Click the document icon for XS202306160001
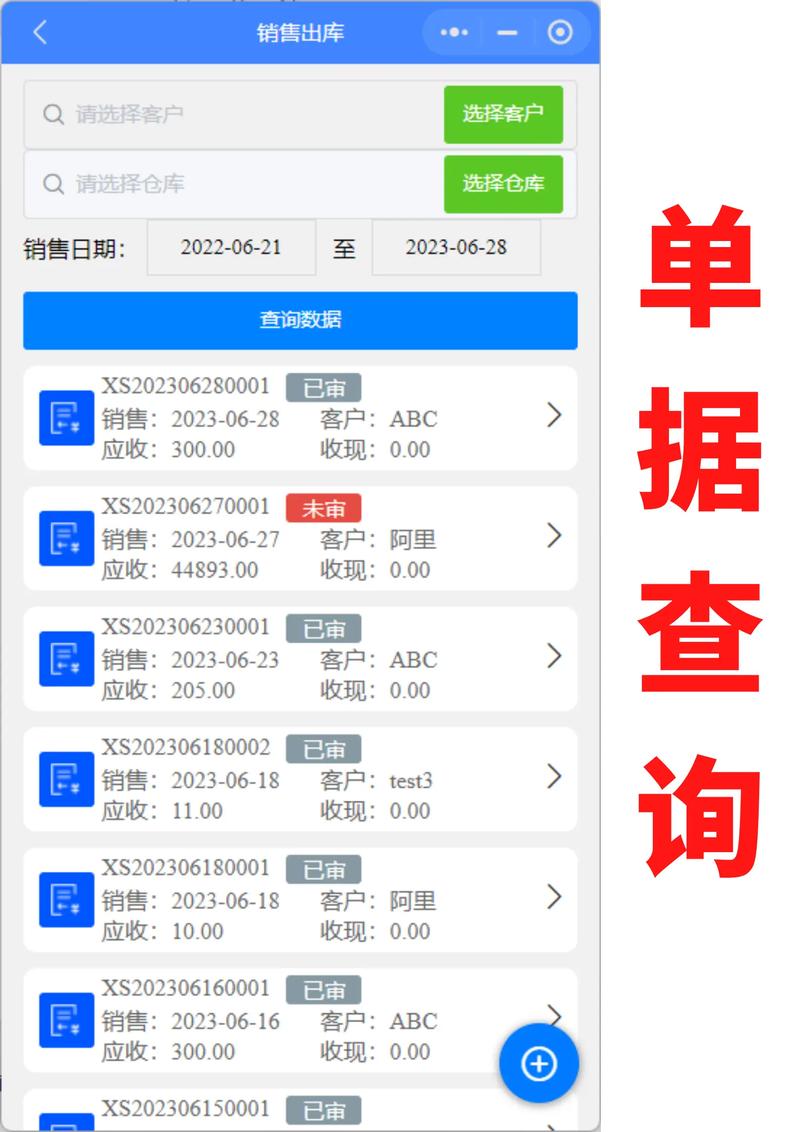Viewport: 800px width, 1132px height. pos(66,1020)
